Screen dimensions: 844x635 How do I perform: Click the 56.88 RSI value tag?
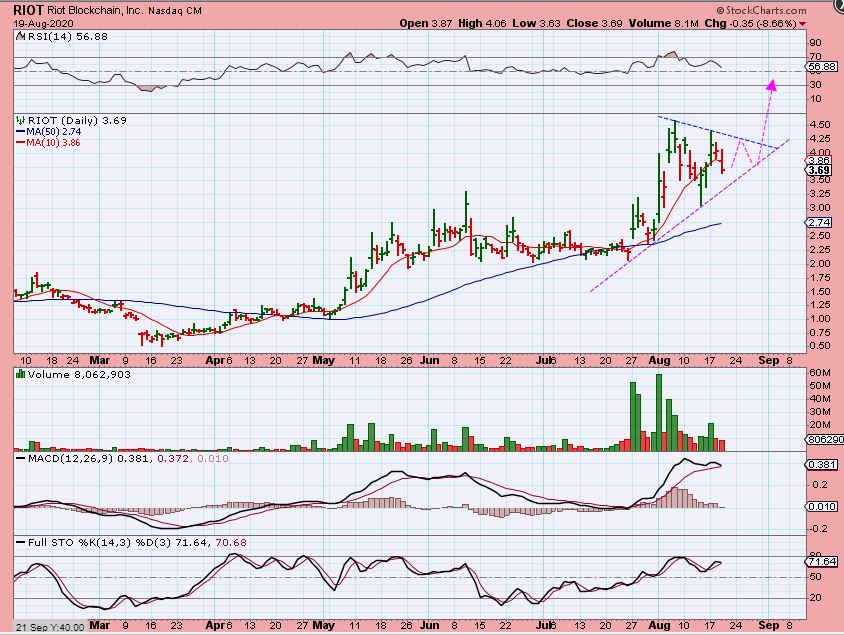tap(822, 66)
